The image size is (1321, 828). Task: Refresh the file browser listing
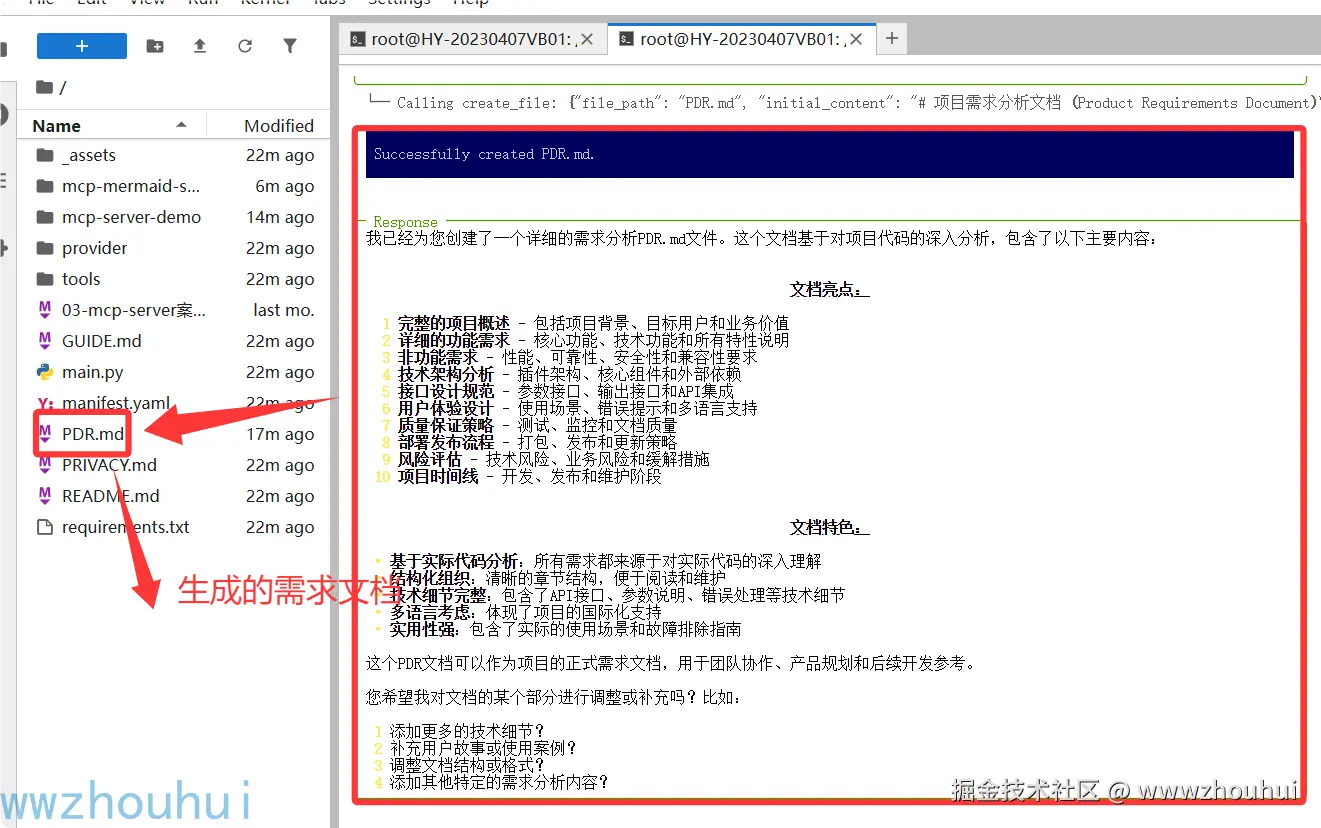[245, 46]
